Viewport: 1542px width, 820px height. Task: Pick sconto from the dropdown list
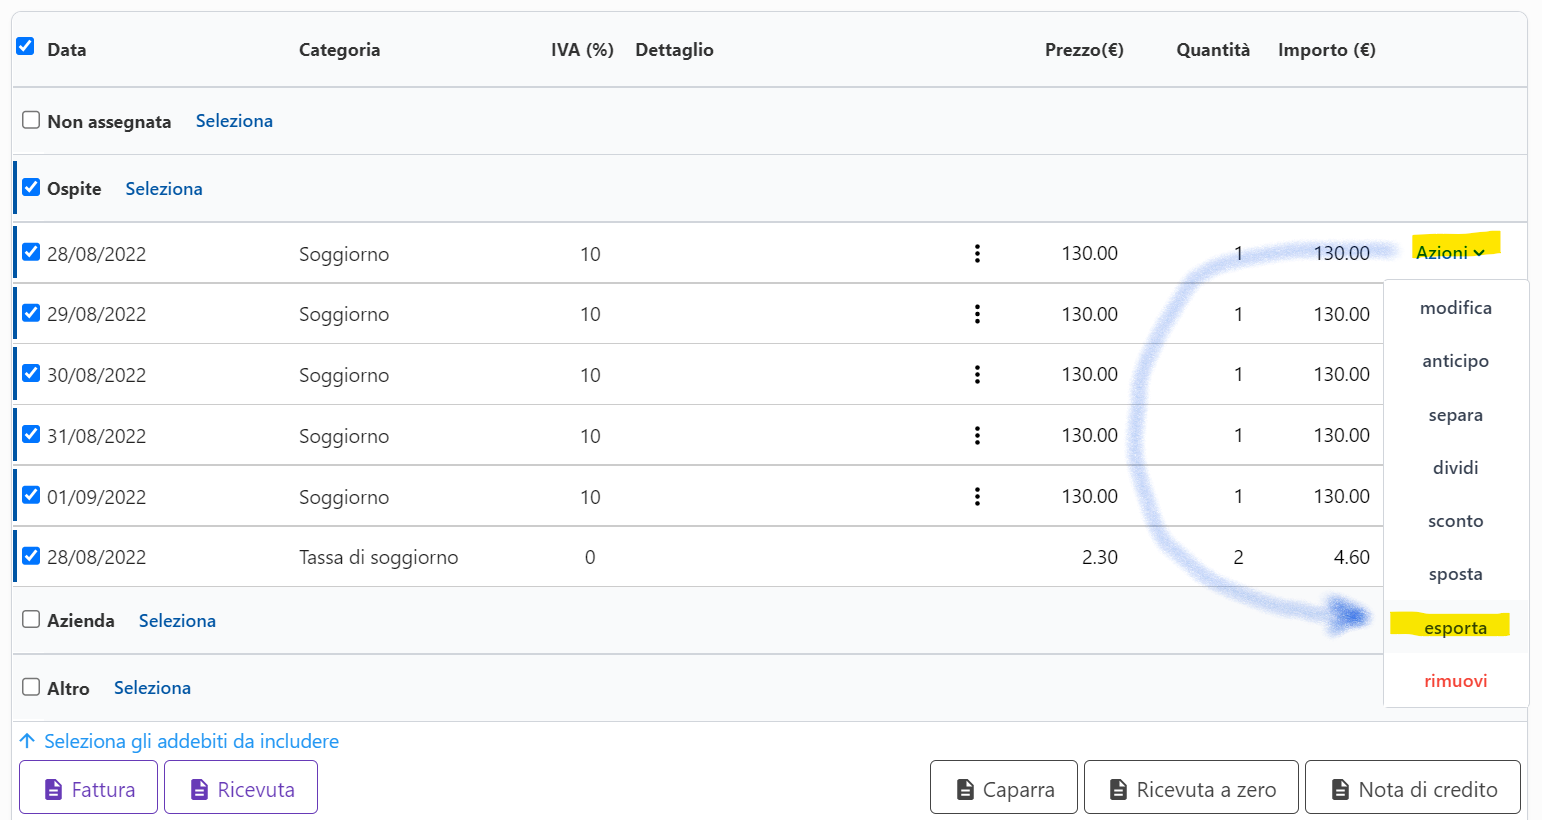point(1455,521)
